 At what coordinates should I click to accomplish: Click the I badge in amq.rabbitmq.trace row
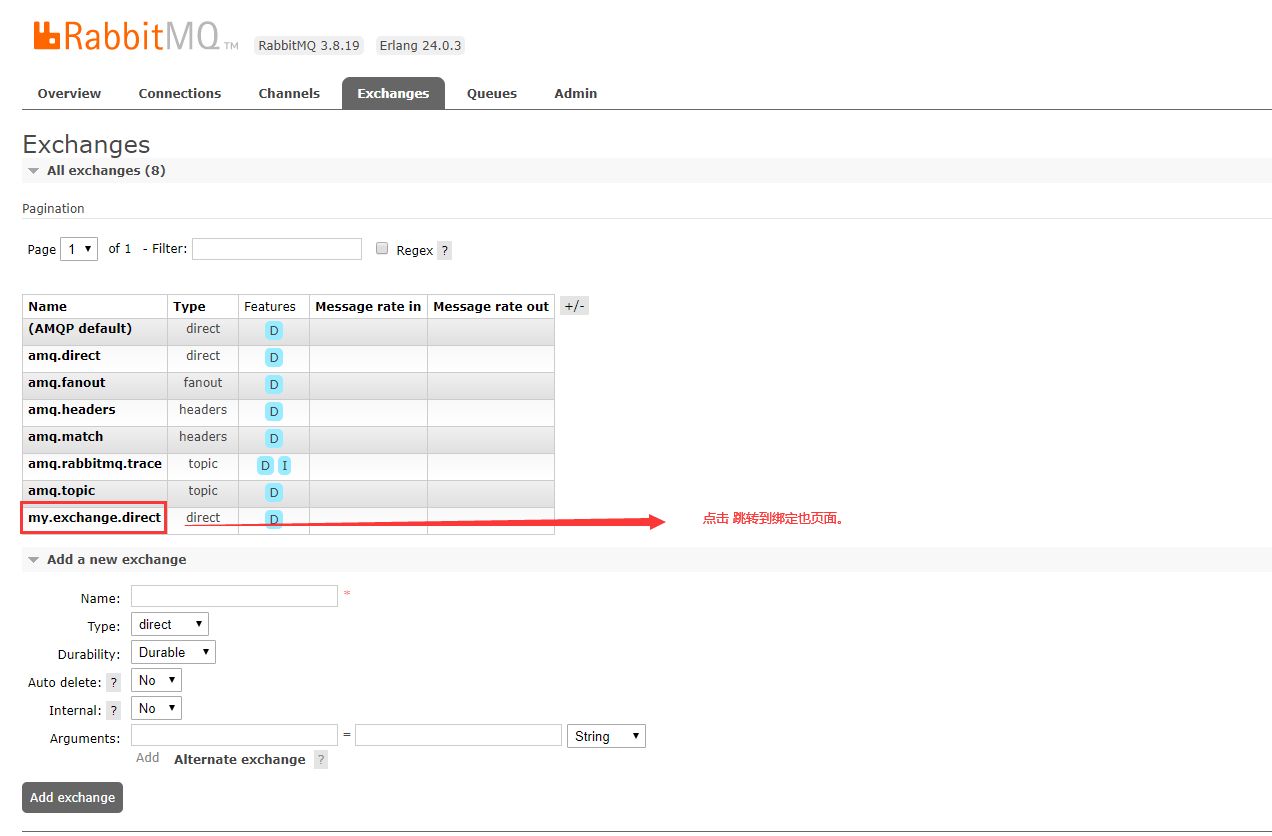284,465
